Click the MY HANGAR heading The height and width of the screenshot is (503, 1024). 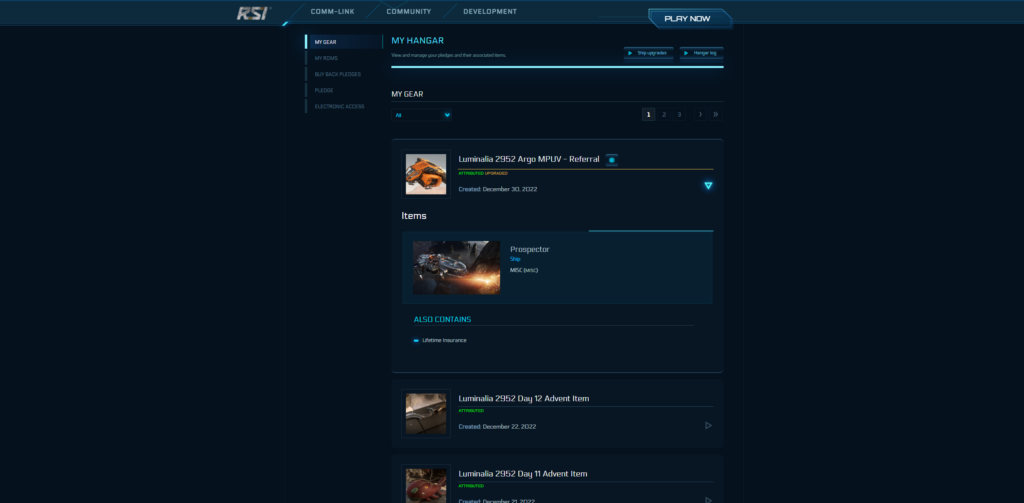(x=417, y=41)
